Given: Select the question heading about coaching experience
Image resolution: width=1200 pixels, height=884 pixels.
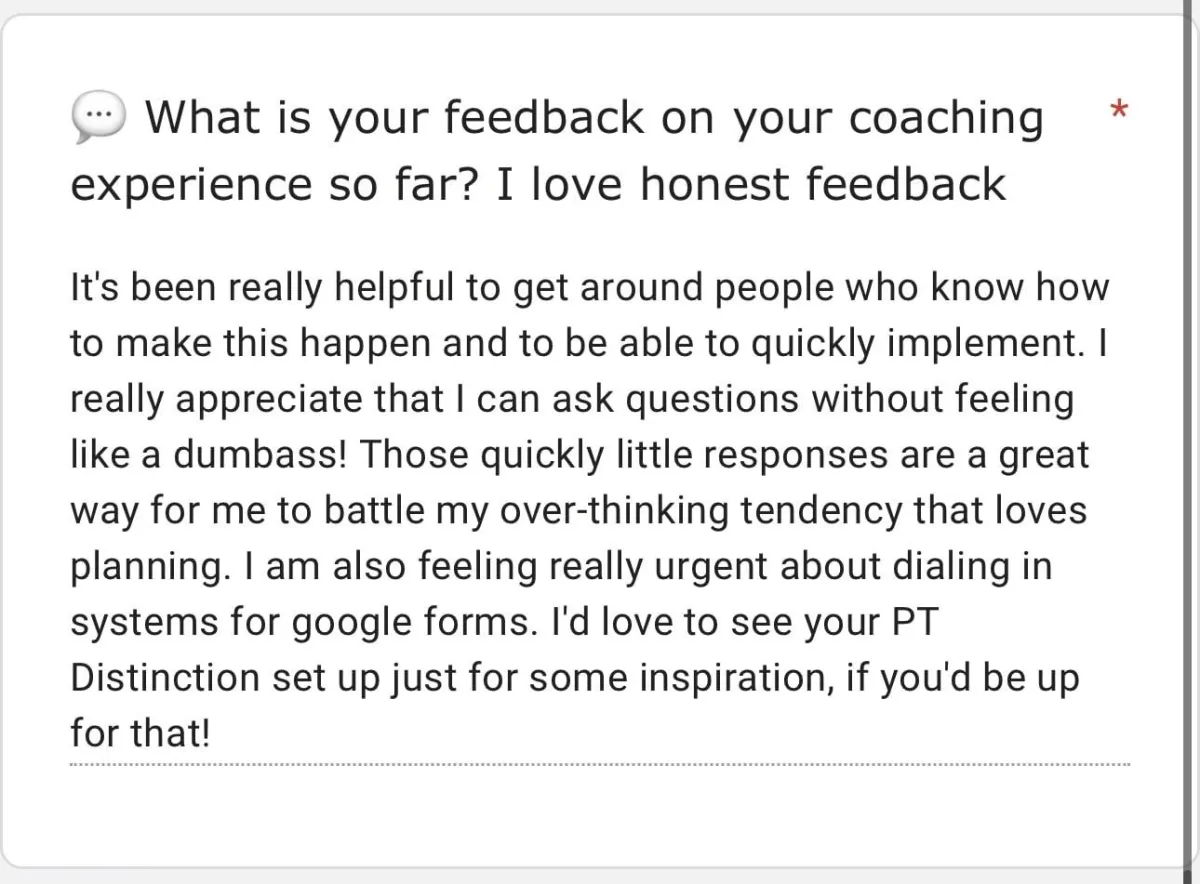Looking at the screenshot, I should (557, 151).
